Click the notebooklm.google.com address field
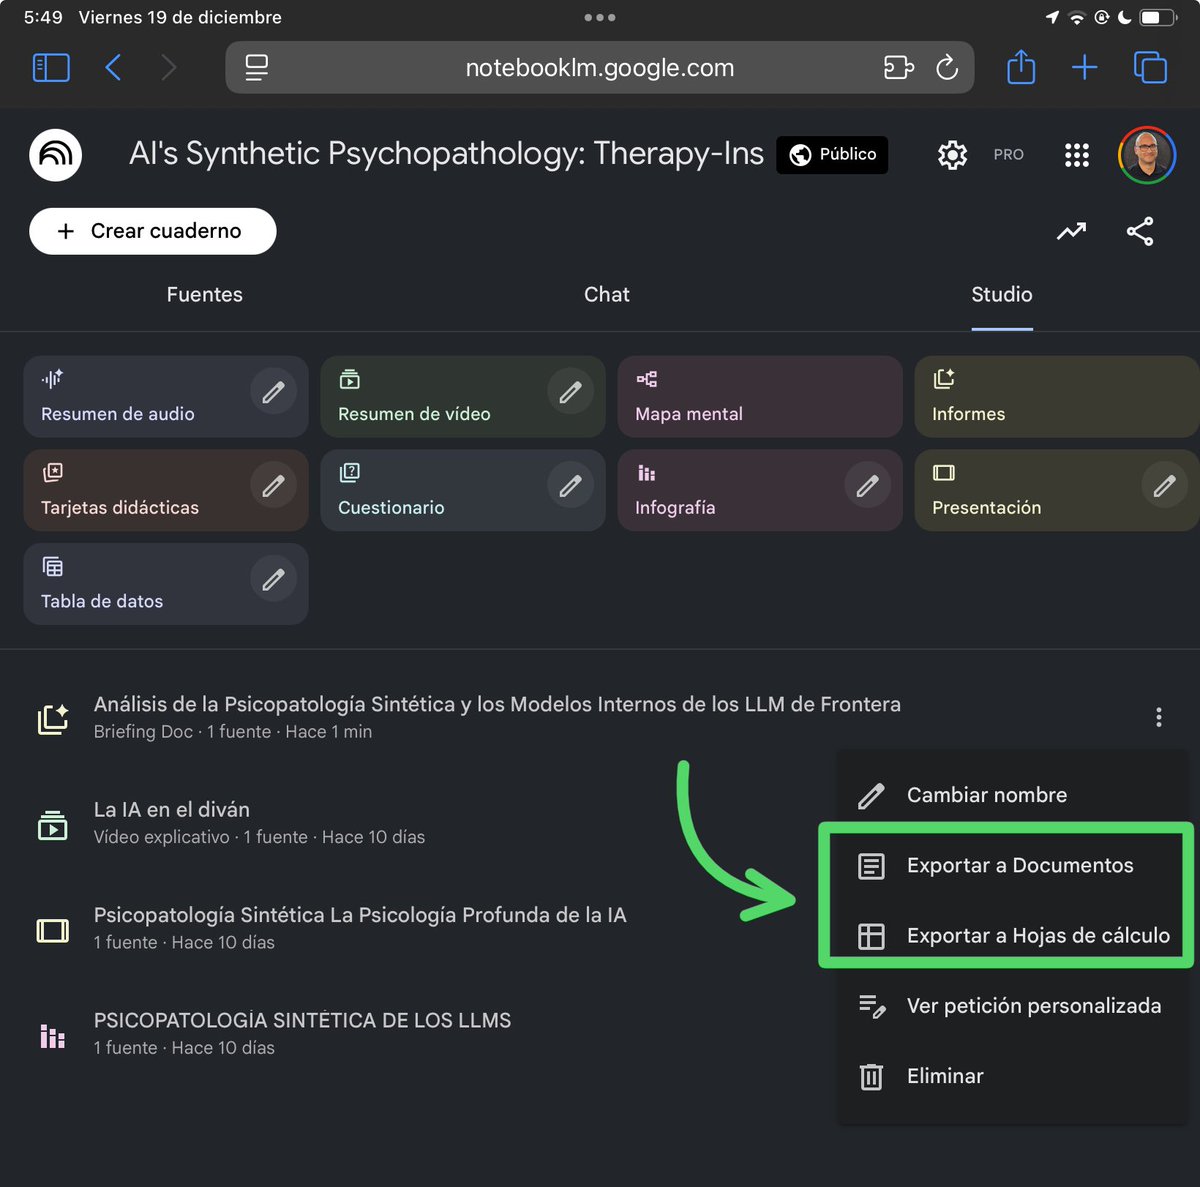This screenshot has height=1187, width=1200. [x=600, y=68]
